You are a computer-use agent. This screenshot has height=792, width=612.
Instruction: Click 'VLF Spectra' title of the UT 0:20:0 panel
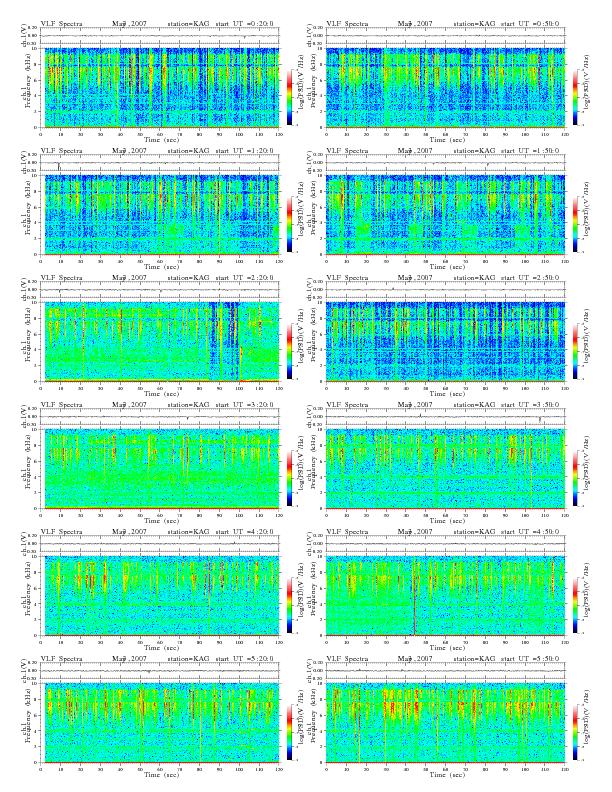click(x=62, y=24)
